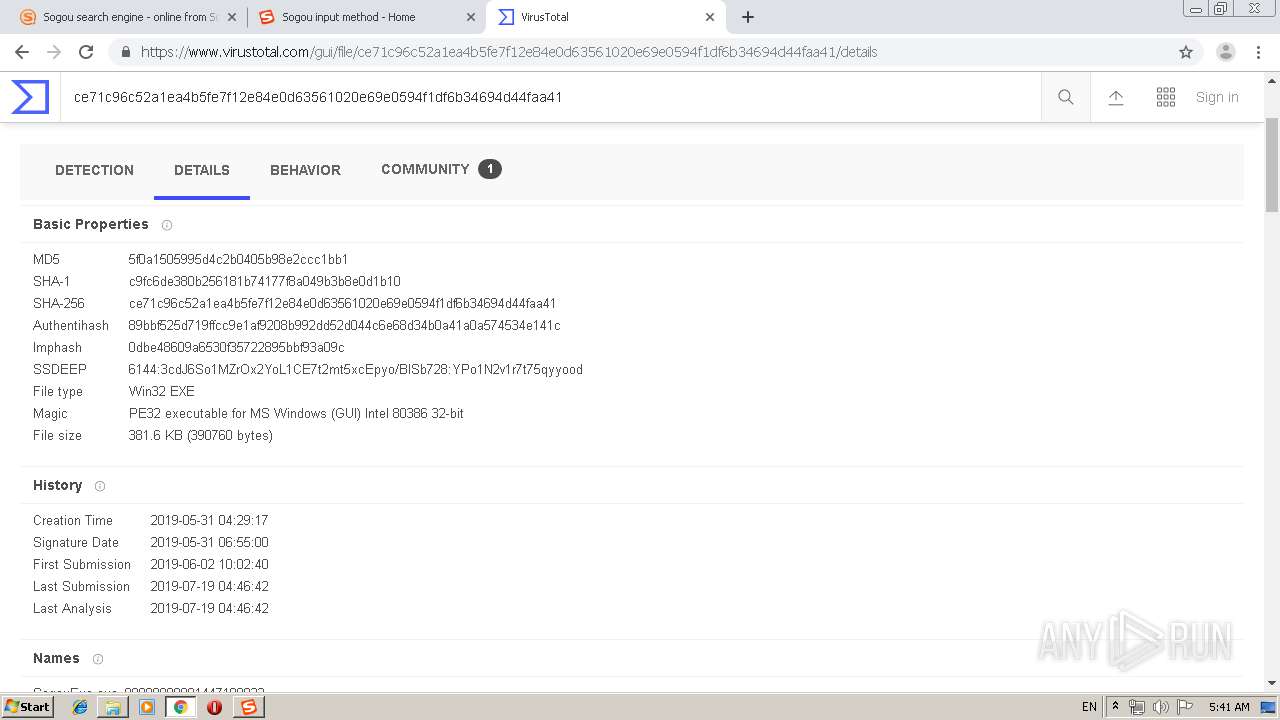Go back in browser
The width and height of the screenshot is (1280, 720).
coord(22,52)
